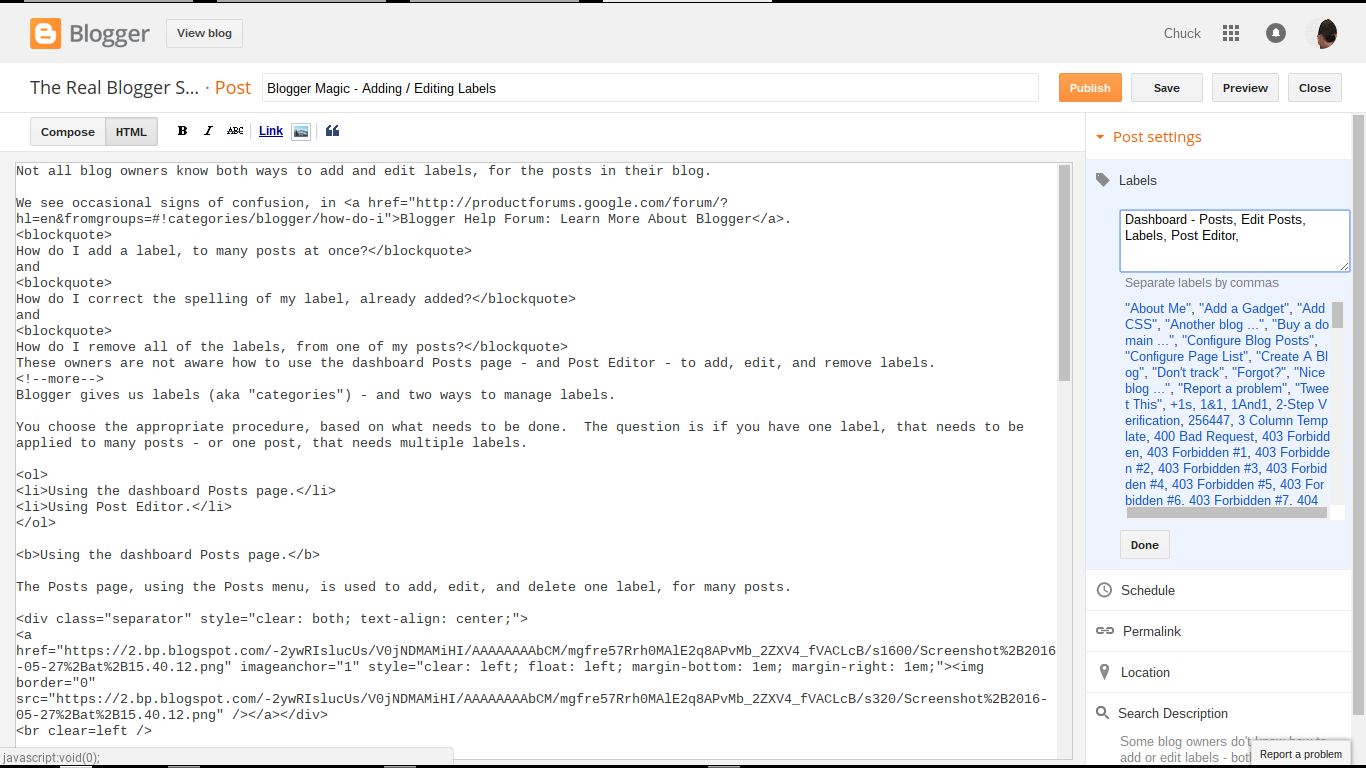The height and width of the screenshot is (768, 1366).
Task: Publish the post
Action: tap(1090, 88)
